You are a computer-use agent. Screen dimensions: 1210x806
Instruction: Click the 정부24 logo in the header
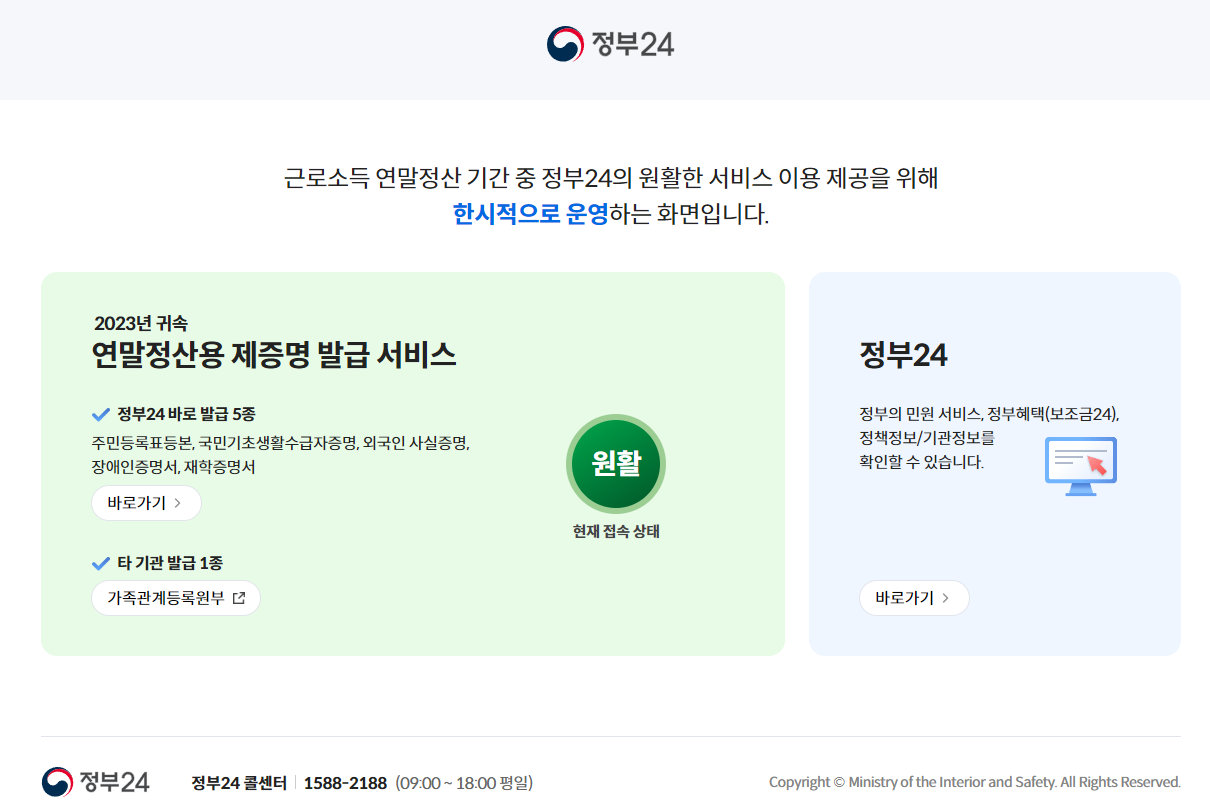tap(610, 44)
